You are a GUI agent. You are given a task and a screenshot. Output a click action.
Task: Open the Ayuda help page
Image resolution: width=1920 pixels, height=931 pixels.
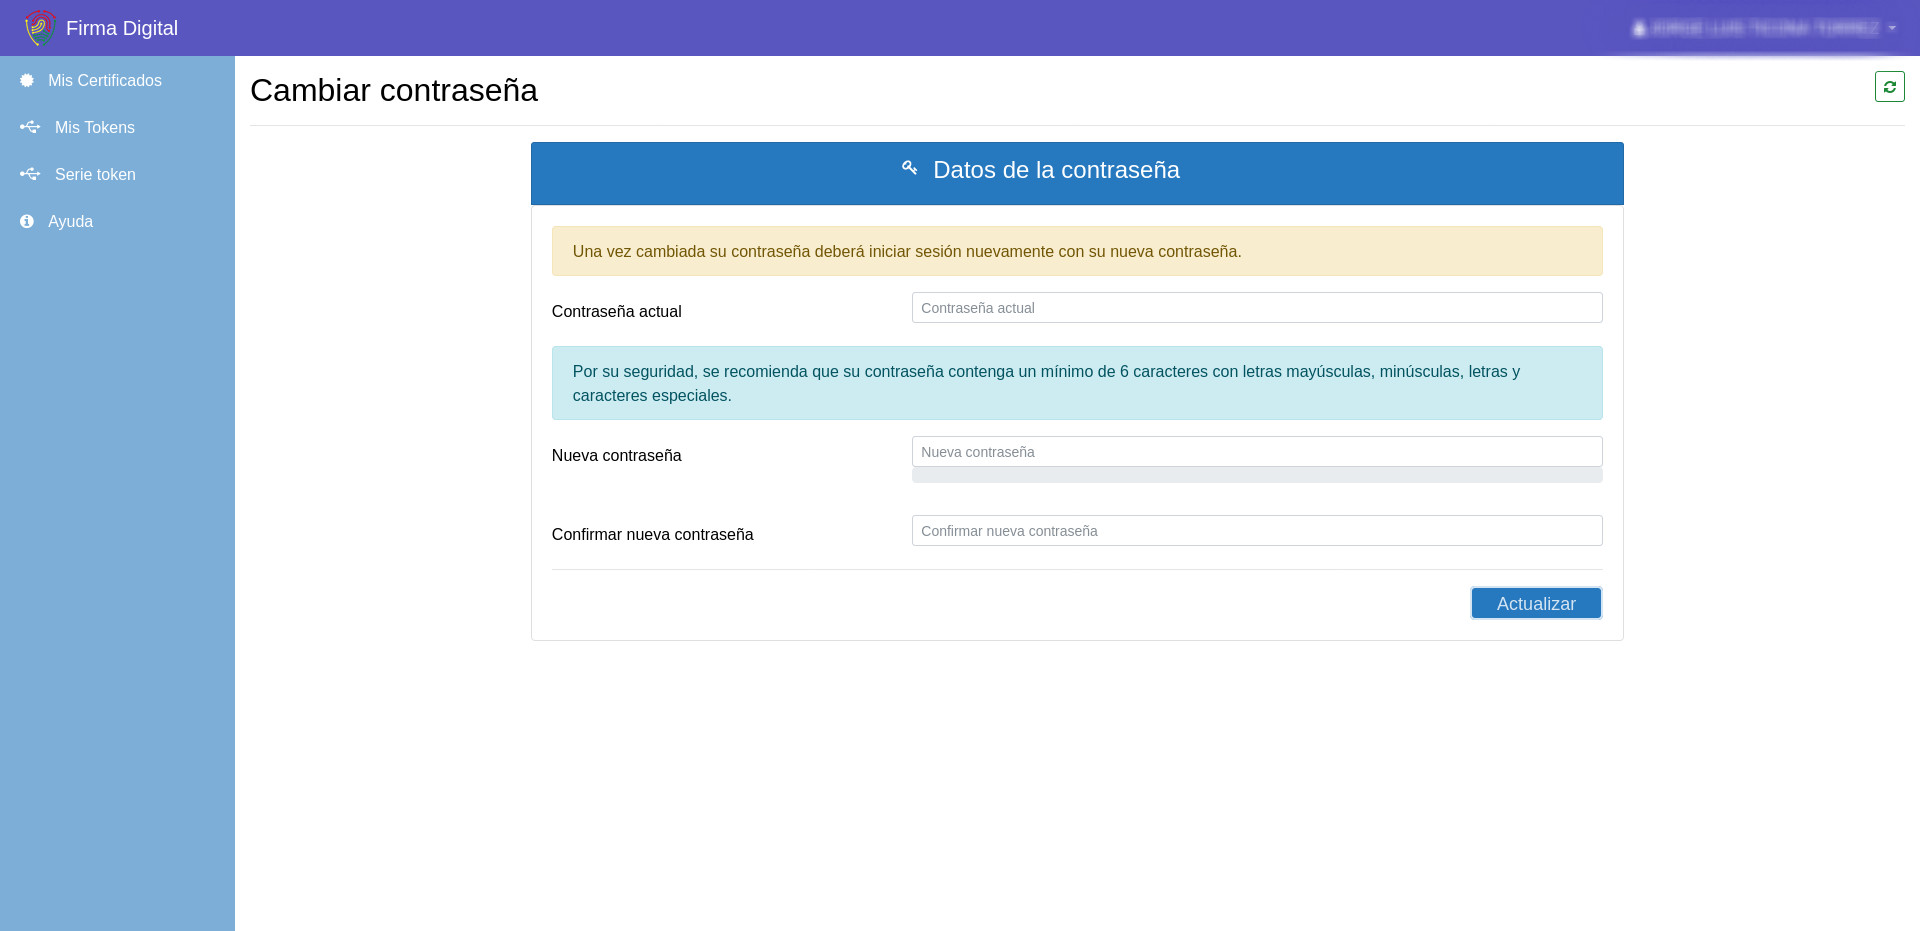[70, 221]
